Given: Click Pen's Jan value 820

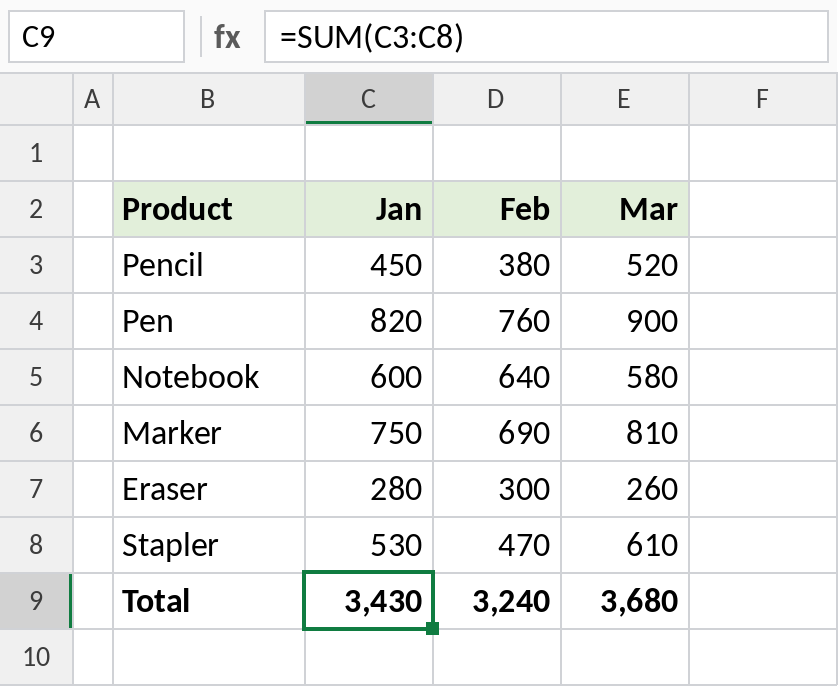Looking at the screenshot, I should coord(369,321).
